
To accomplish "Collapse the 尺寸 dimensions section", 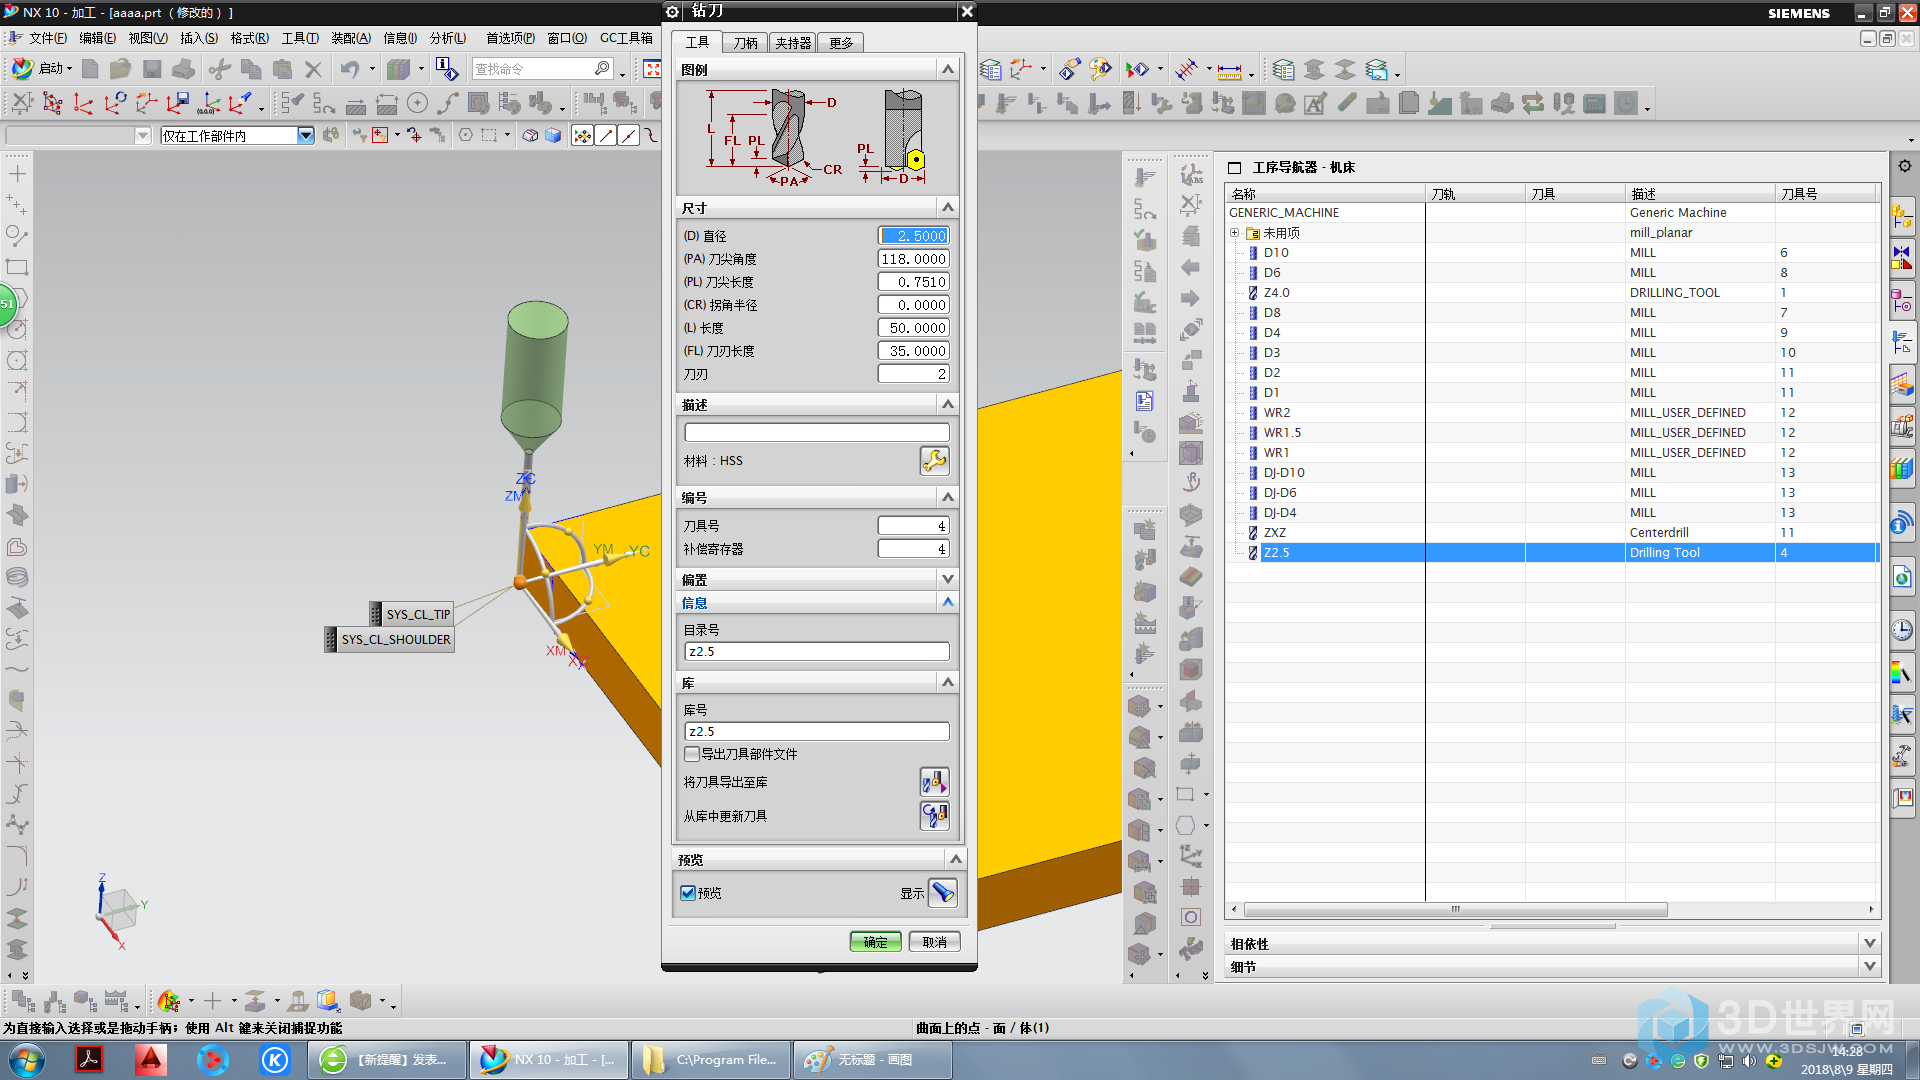I will (x=947, y=207).
